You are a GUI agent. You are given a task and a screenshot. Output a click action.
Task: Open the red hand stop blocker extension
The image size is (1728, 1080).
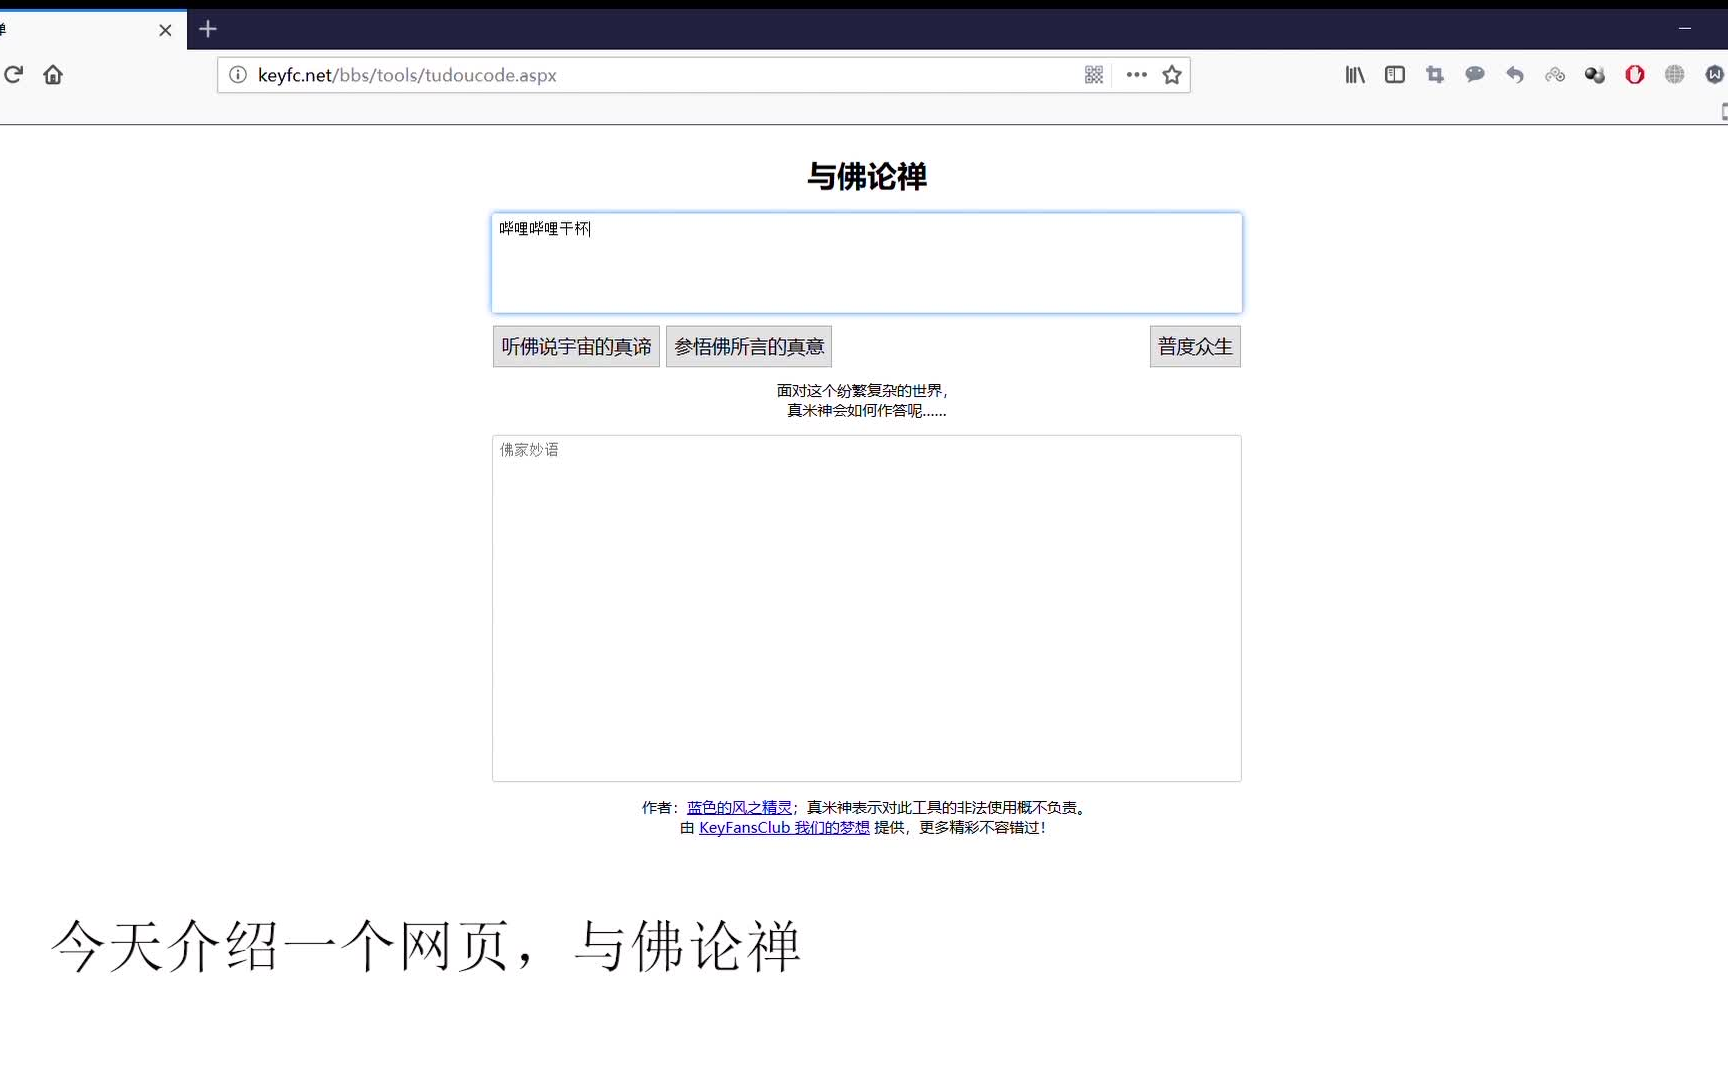point(1635,75)
